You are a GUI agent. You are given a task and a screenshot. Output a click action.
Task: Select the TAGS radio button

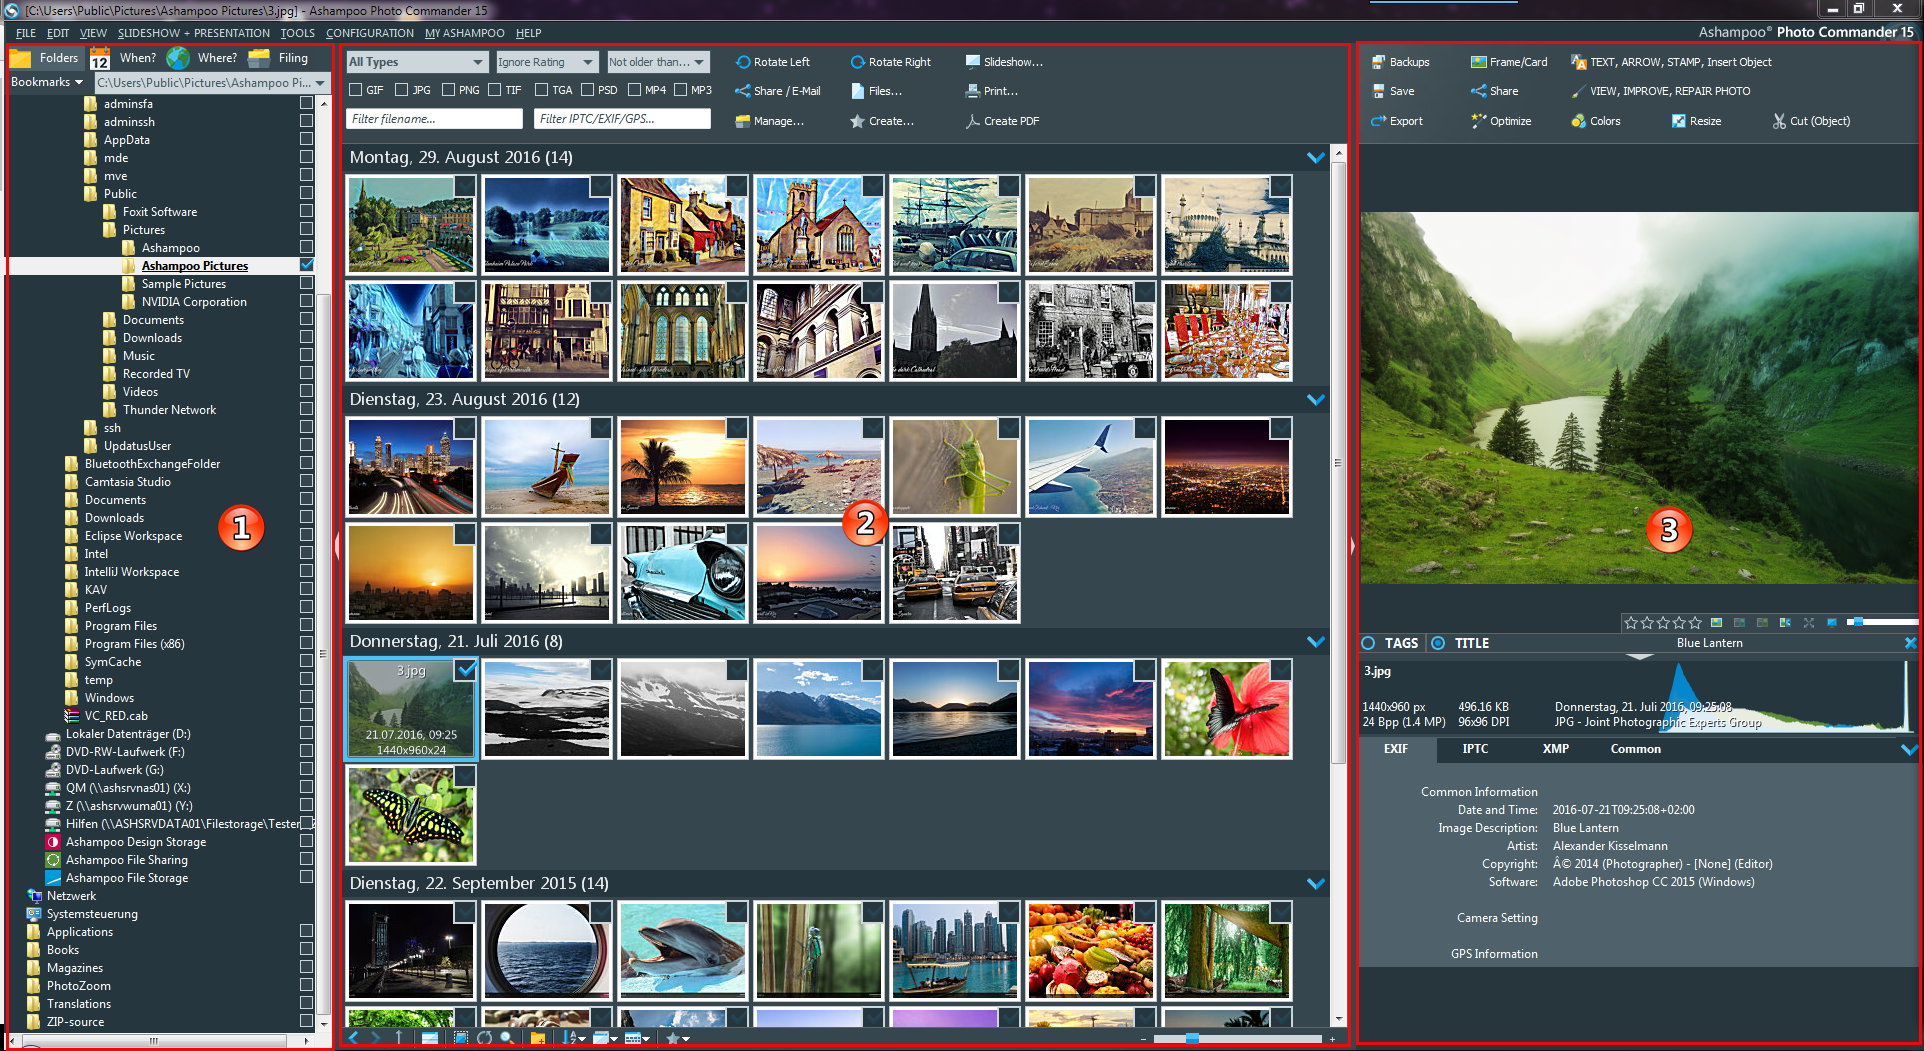tap(1368, 643)
